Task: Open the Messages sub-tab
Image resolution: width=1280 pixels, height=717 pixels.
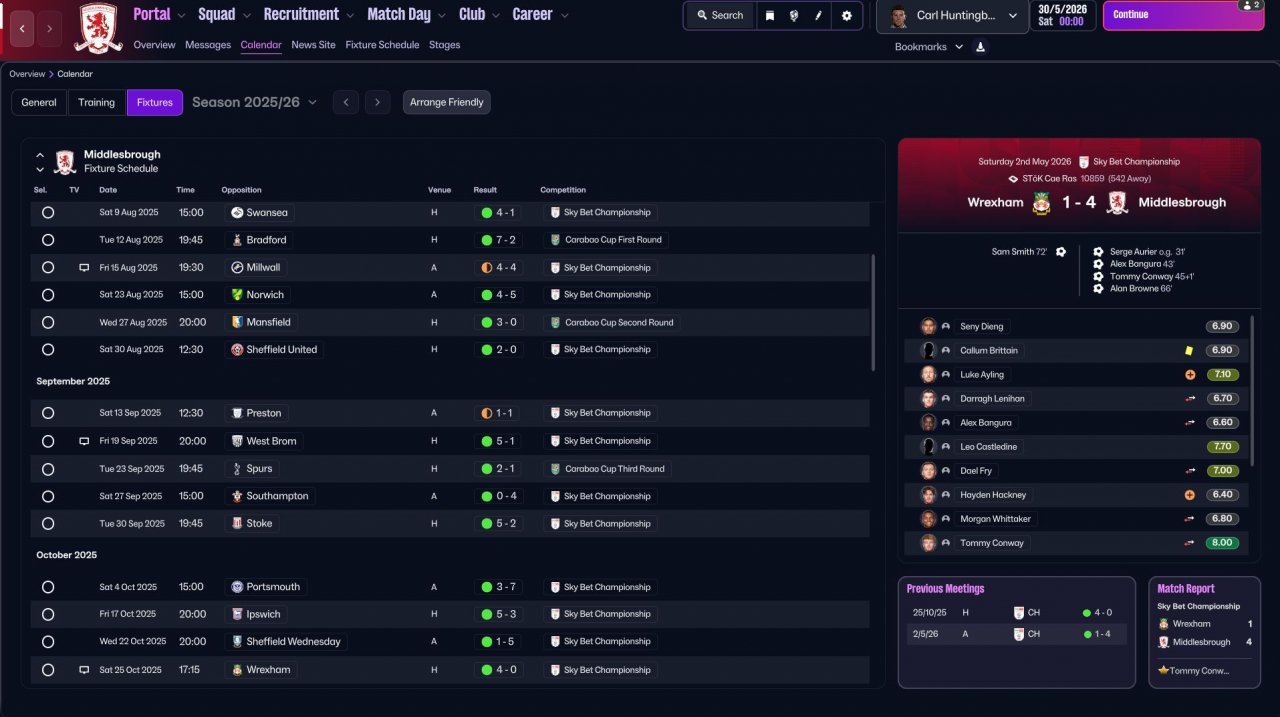Action: coord(208,45)
